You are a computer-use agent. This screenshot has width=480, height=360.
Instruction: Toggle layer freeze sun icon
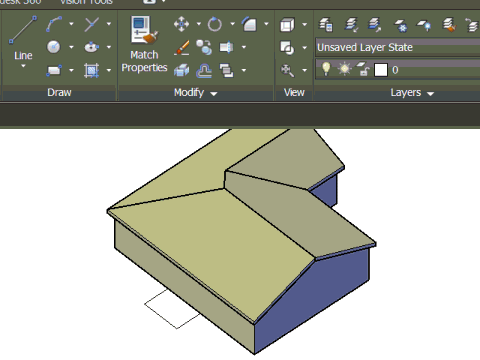(x=344, y=69)
